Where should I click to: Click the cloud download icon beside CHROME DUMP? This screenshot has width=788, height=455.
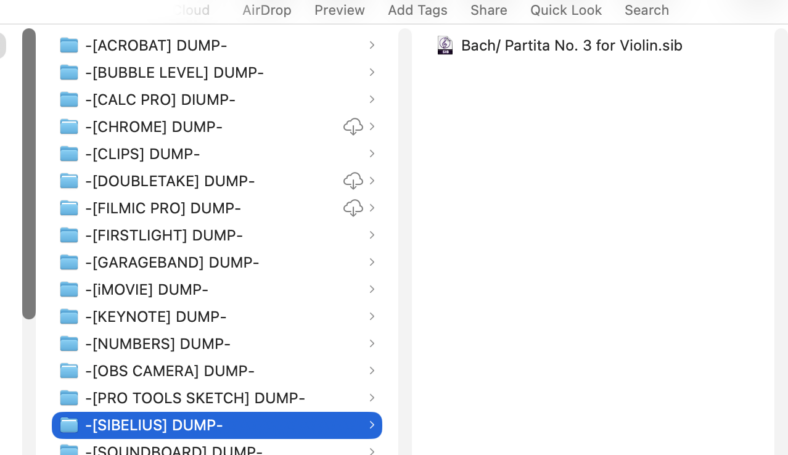click(353, 127)
